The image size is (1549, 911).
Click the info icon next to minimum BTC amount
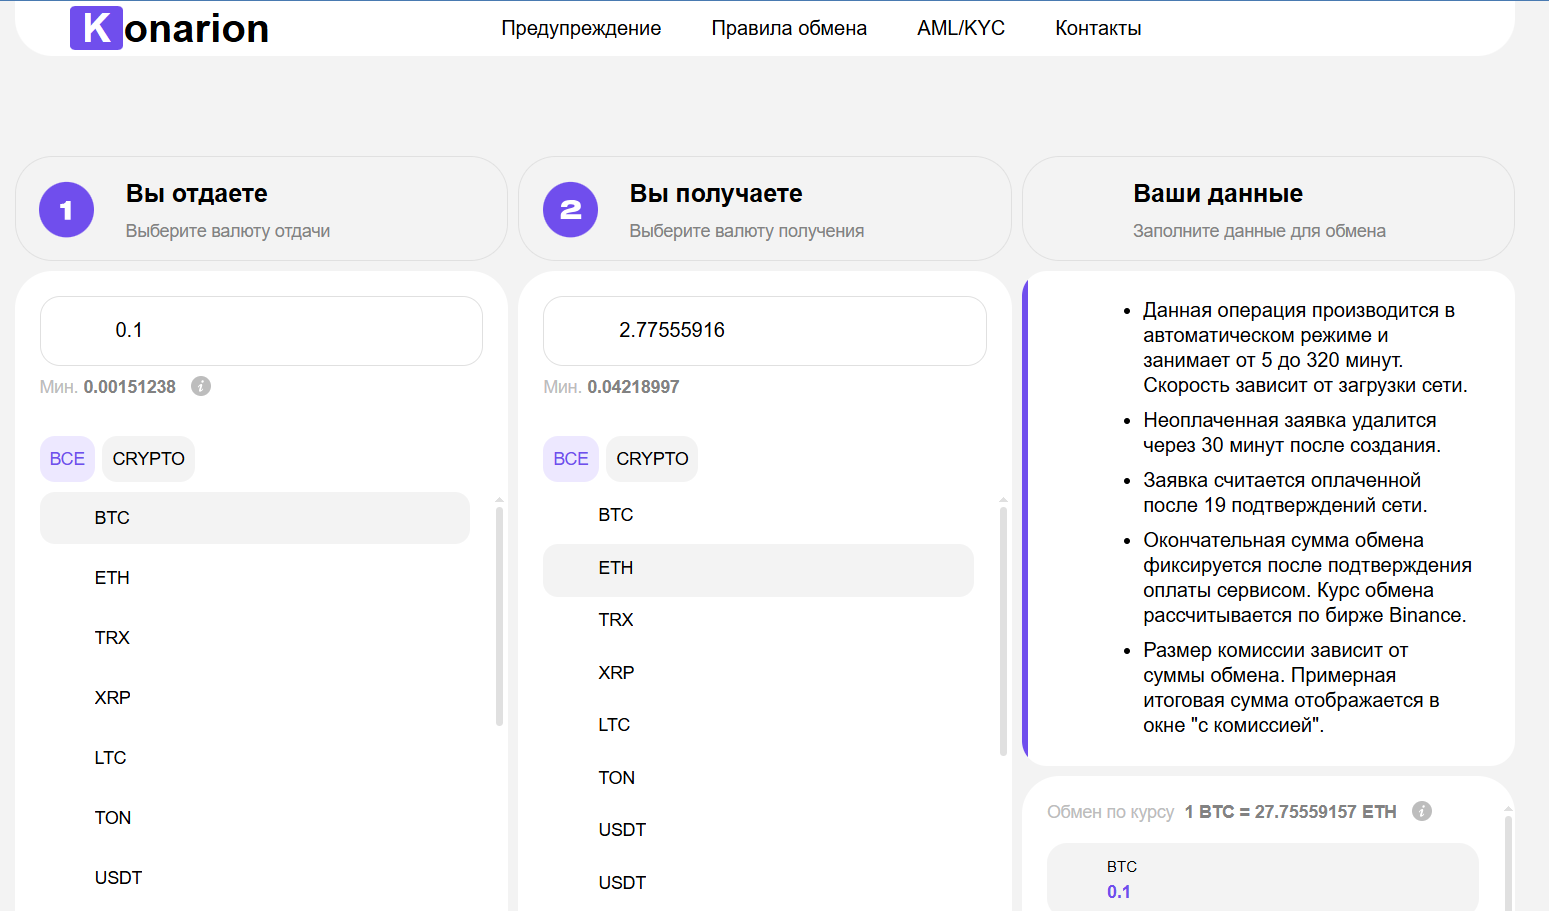(x=201, y=386)
